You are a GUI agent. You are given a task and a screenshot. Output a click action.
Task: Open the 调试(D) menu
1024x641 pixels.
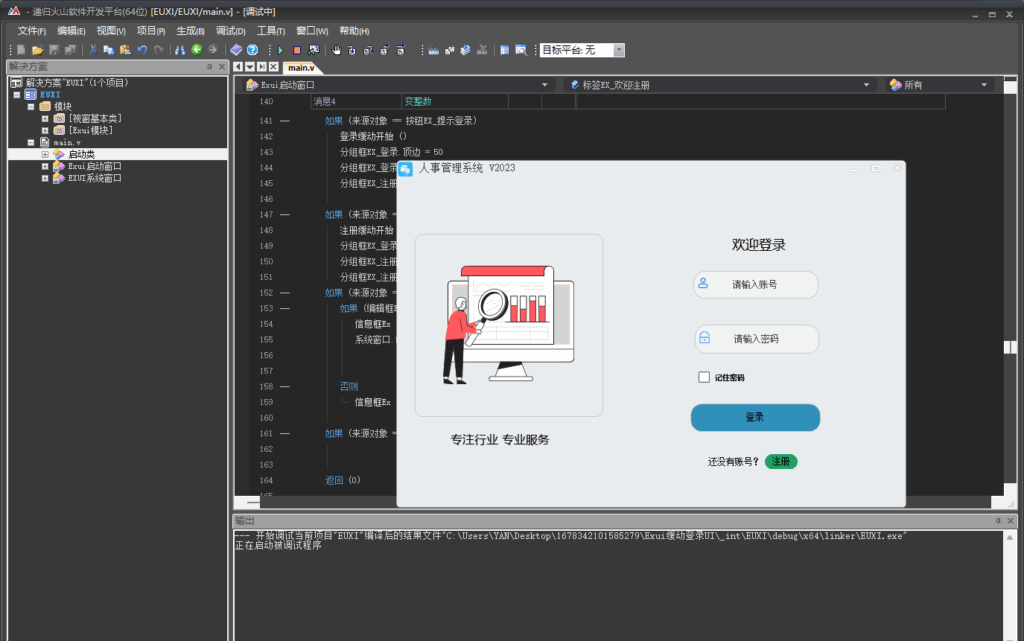tap(232, 31)
